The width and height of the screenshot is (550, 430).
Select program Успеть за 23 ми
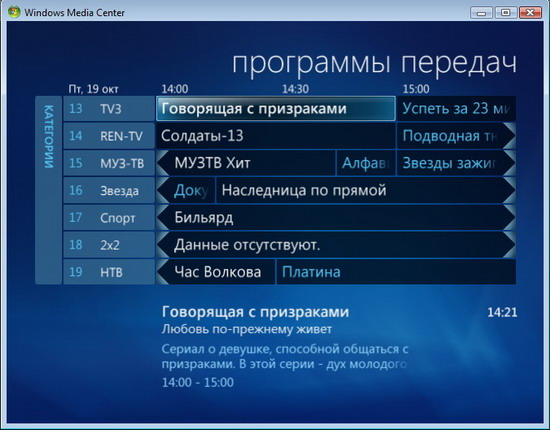pos(456,109)
